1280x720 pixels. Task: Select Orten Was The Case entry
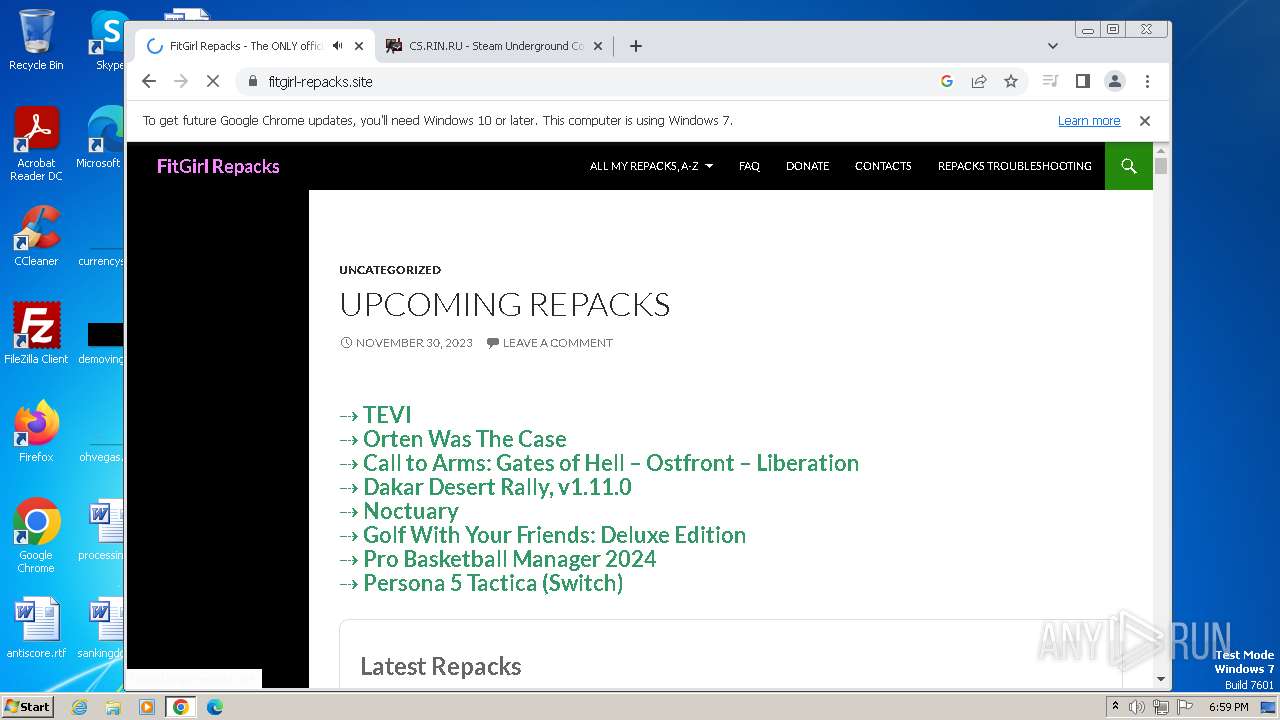464,439
